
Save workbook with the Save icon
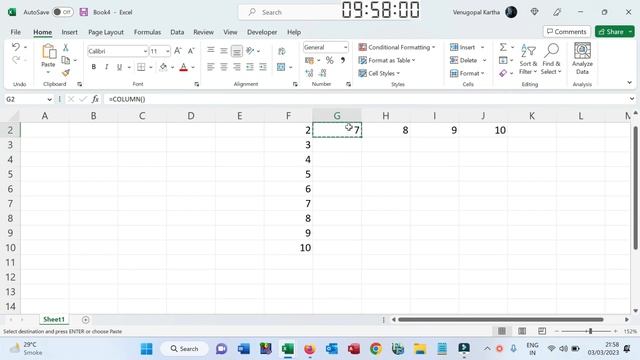point(84,12)
